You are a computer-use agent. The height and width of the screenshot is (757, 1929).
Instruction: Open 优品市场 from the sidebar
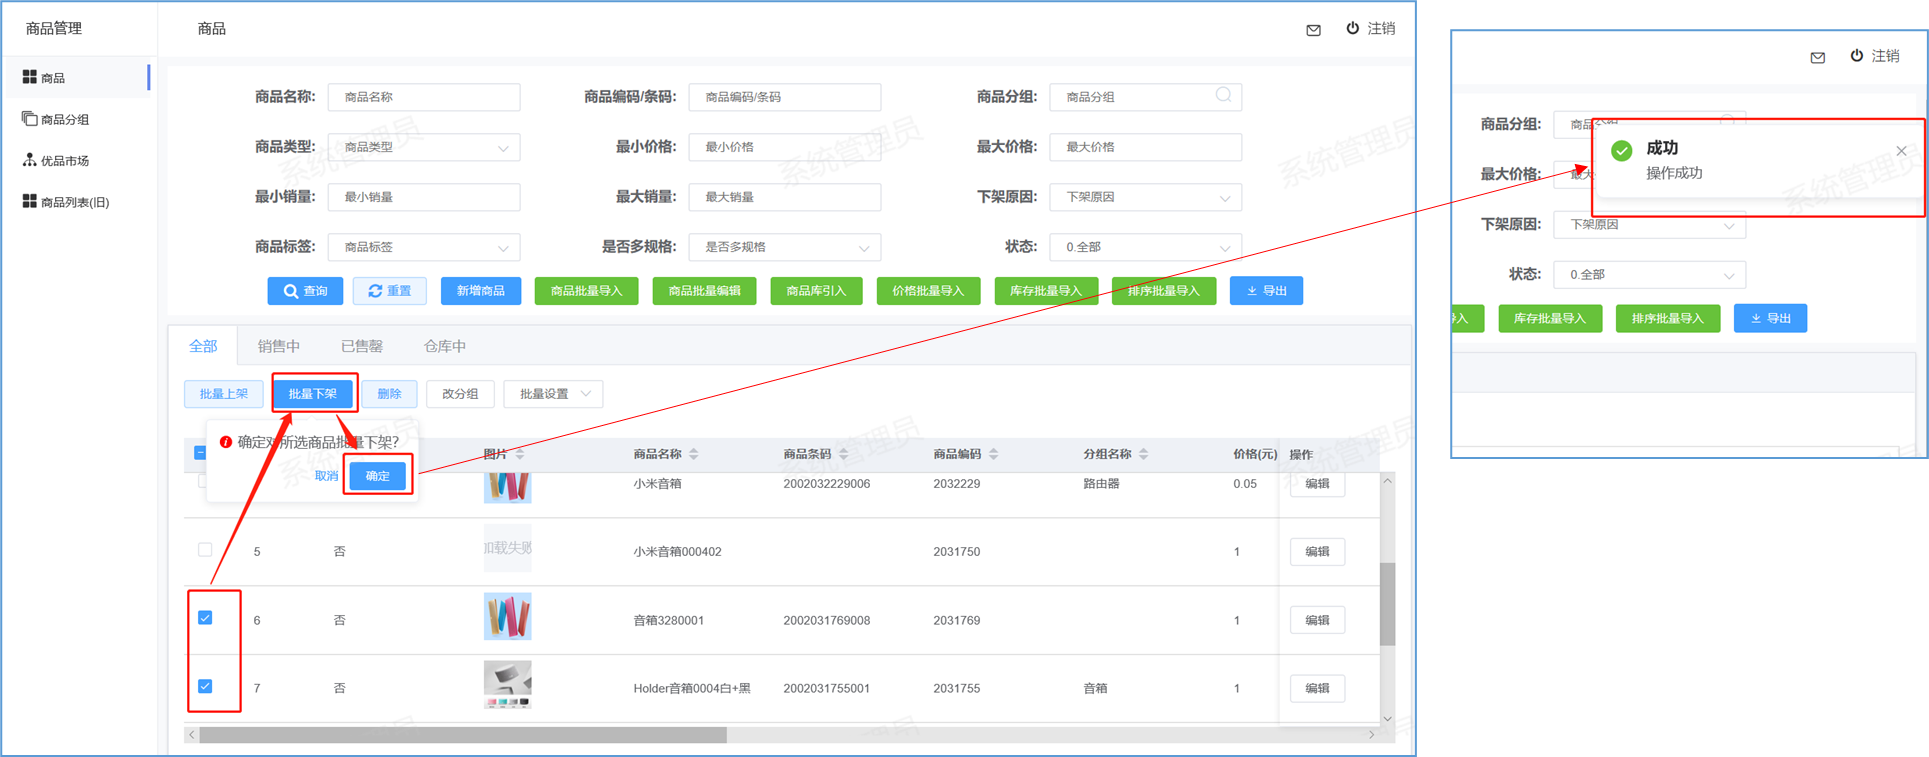click(65, 160)
